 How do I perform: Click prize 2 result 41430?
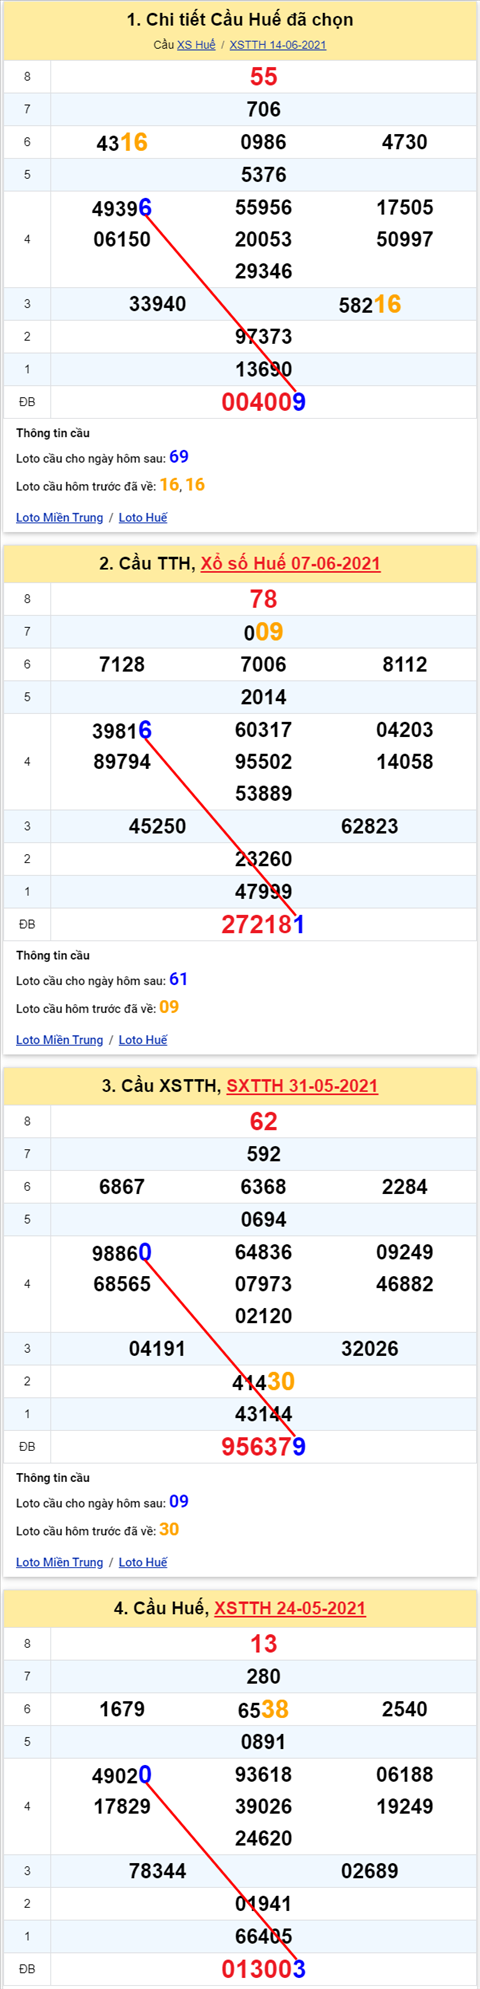pyautogui.click(x=264, y=1382)
